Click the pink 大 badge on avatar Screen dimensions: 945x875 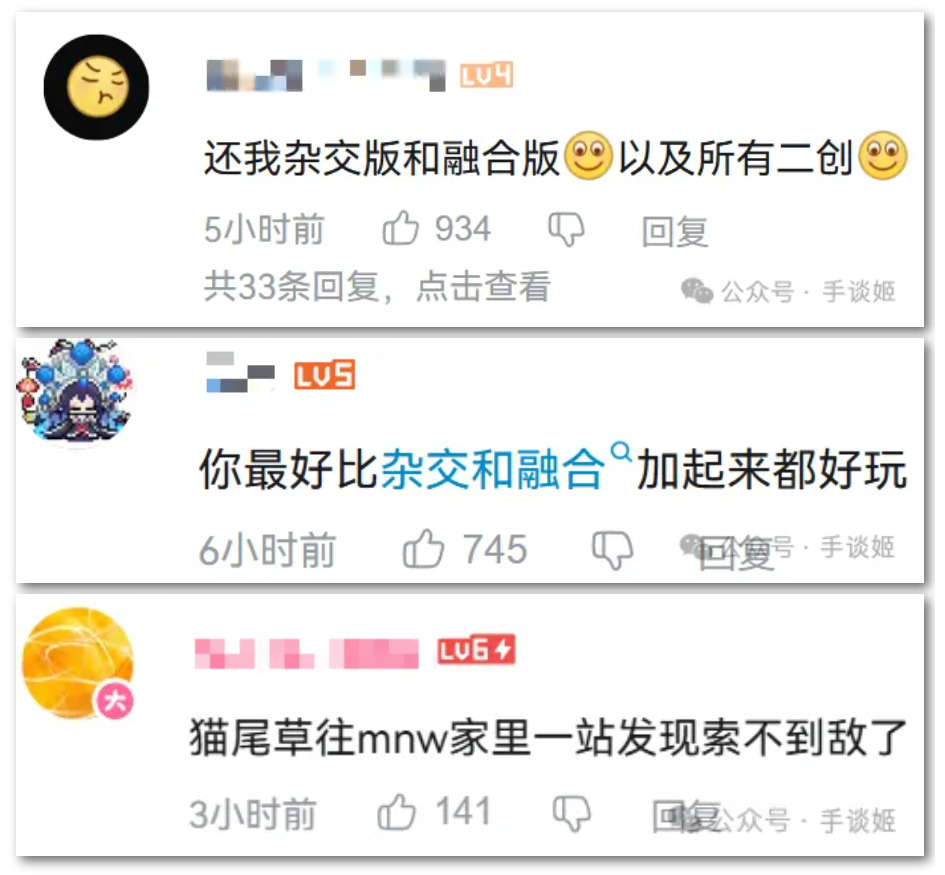pyautogui.click(x=115, y=701)
